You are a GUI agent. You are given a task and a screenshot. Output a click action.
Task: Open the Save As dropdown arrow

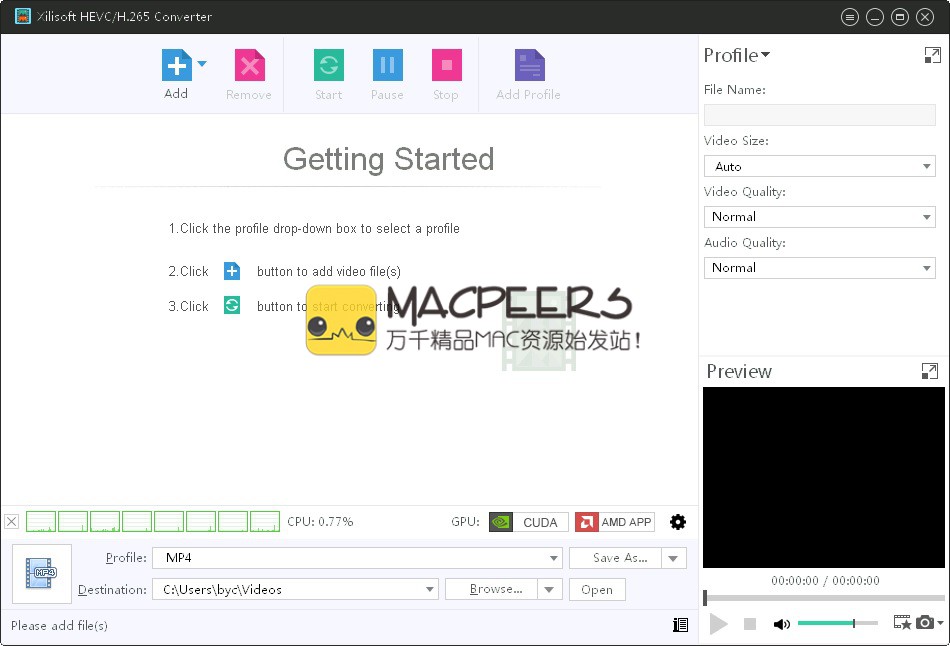(x=674, y=558)
